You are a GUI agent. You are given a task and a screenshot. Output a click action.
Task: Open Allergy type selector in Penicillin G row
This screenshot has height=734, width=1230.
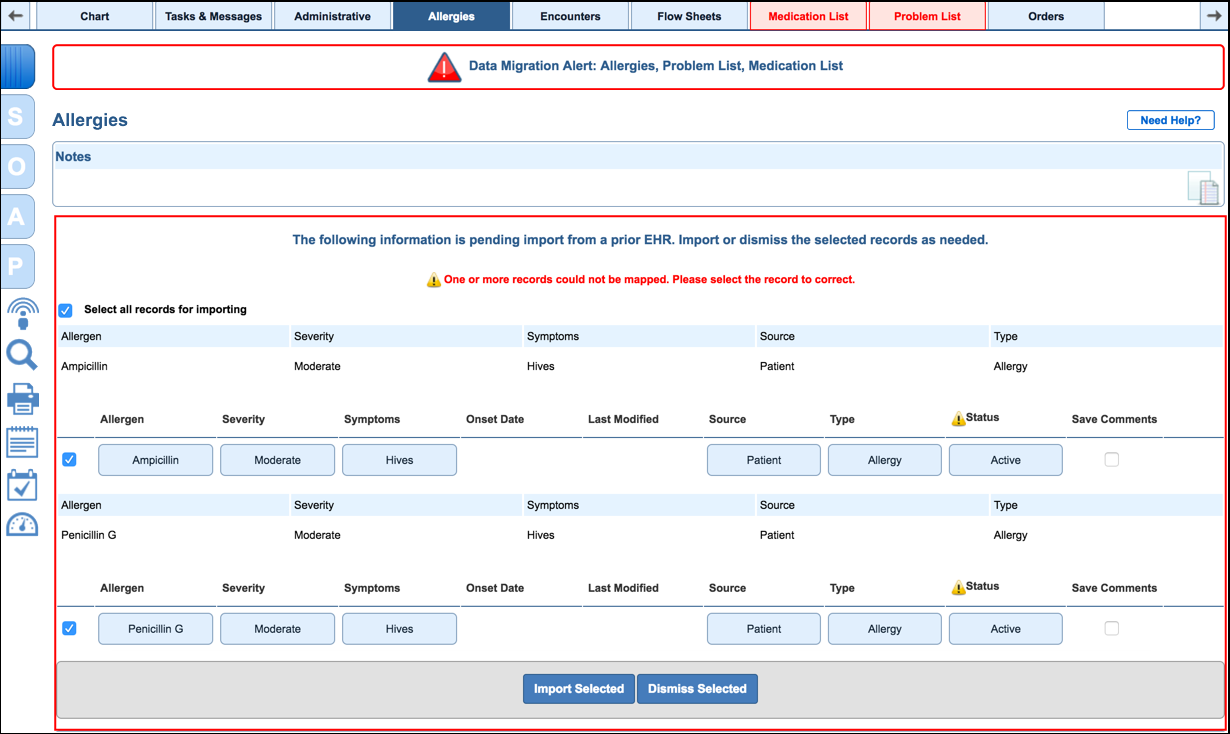[885, 629]
